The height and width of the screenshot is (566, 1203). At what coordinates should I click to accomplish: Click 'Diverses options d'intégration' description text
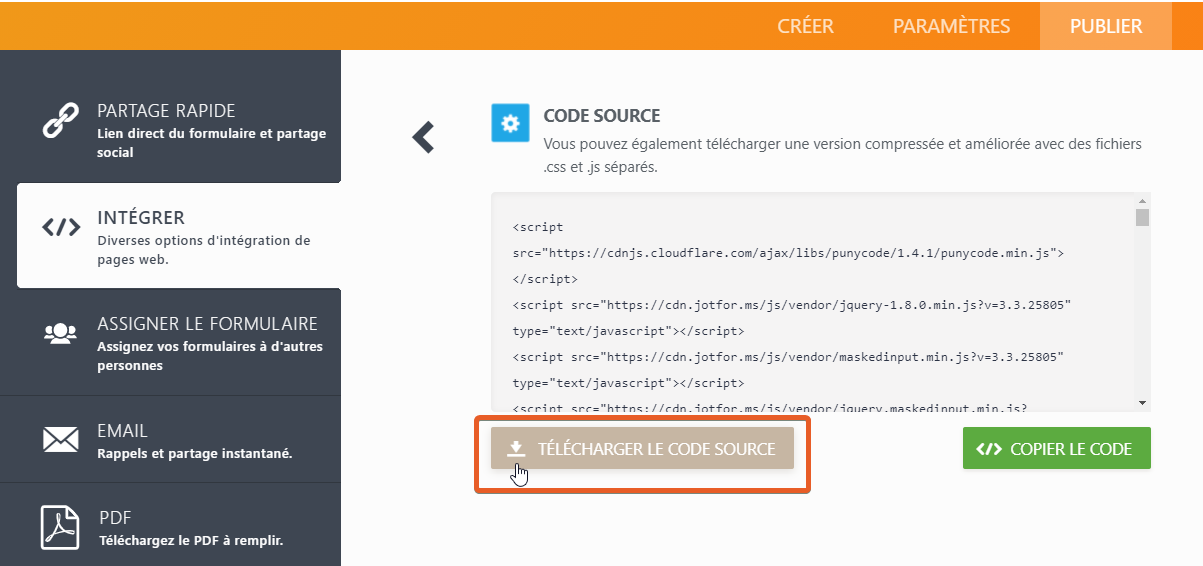pyautogui.click(x=203, y=250)
